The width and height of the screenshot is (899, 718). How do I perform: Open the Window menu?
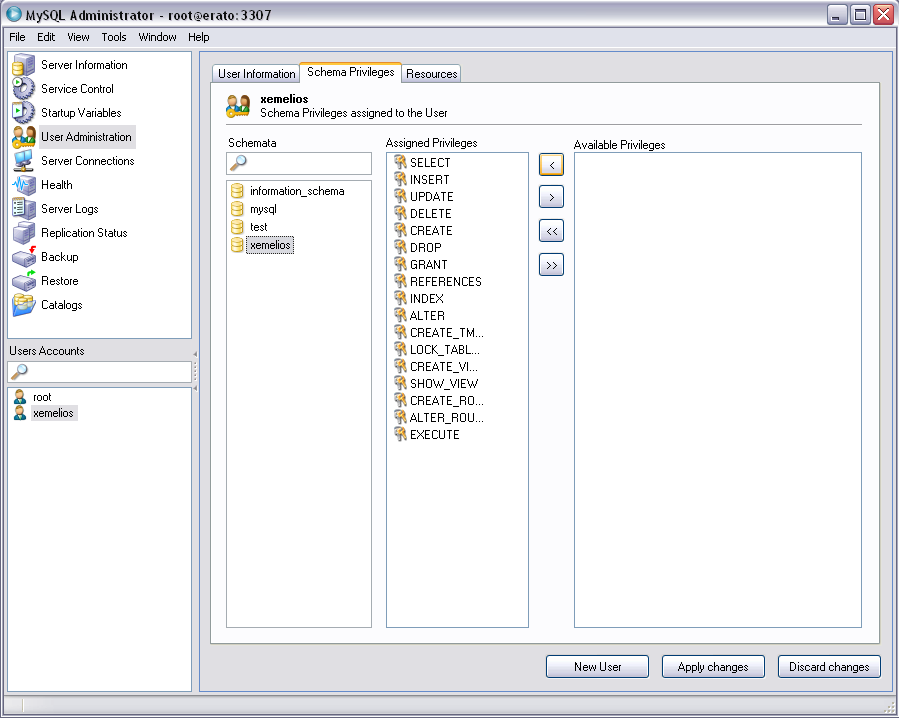[157, 37]
